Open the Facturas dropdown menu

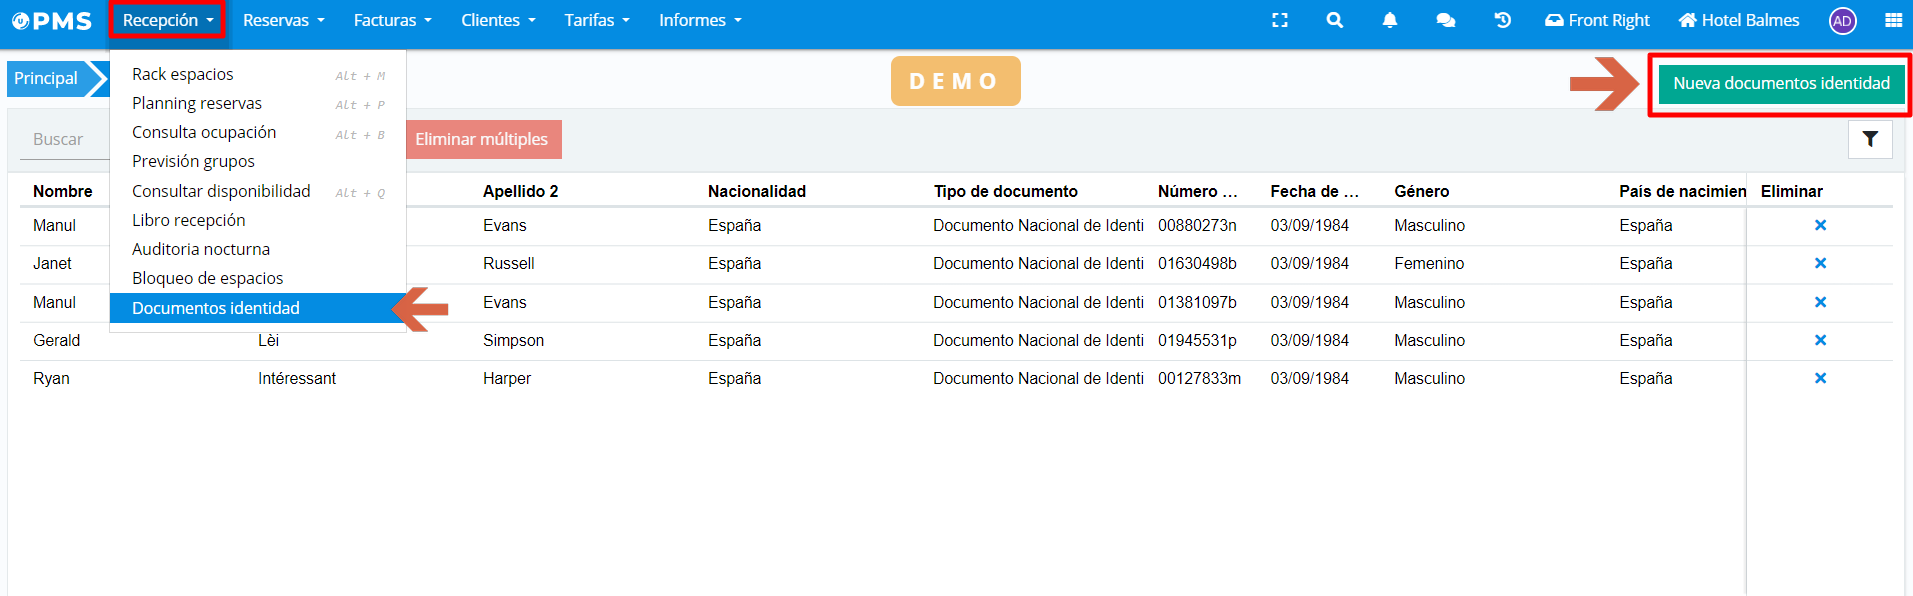click(x=392, y=20)
